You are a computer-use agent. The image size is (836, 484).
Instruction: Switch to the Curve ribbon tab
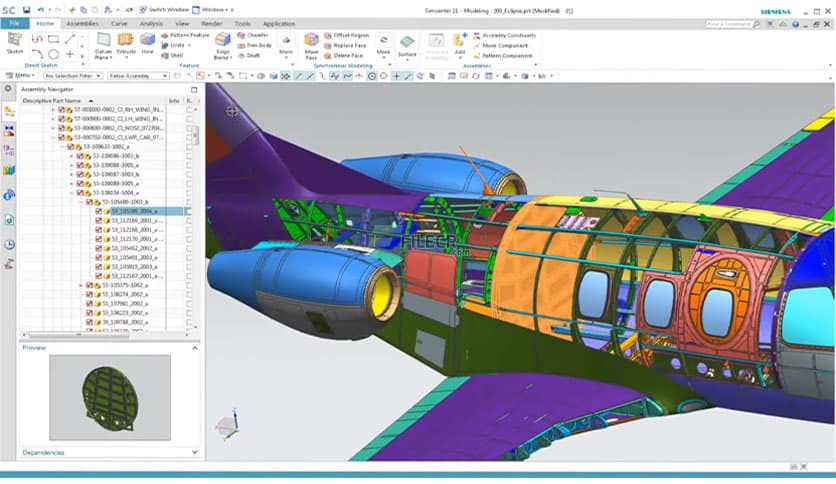[x=119, y=23]
